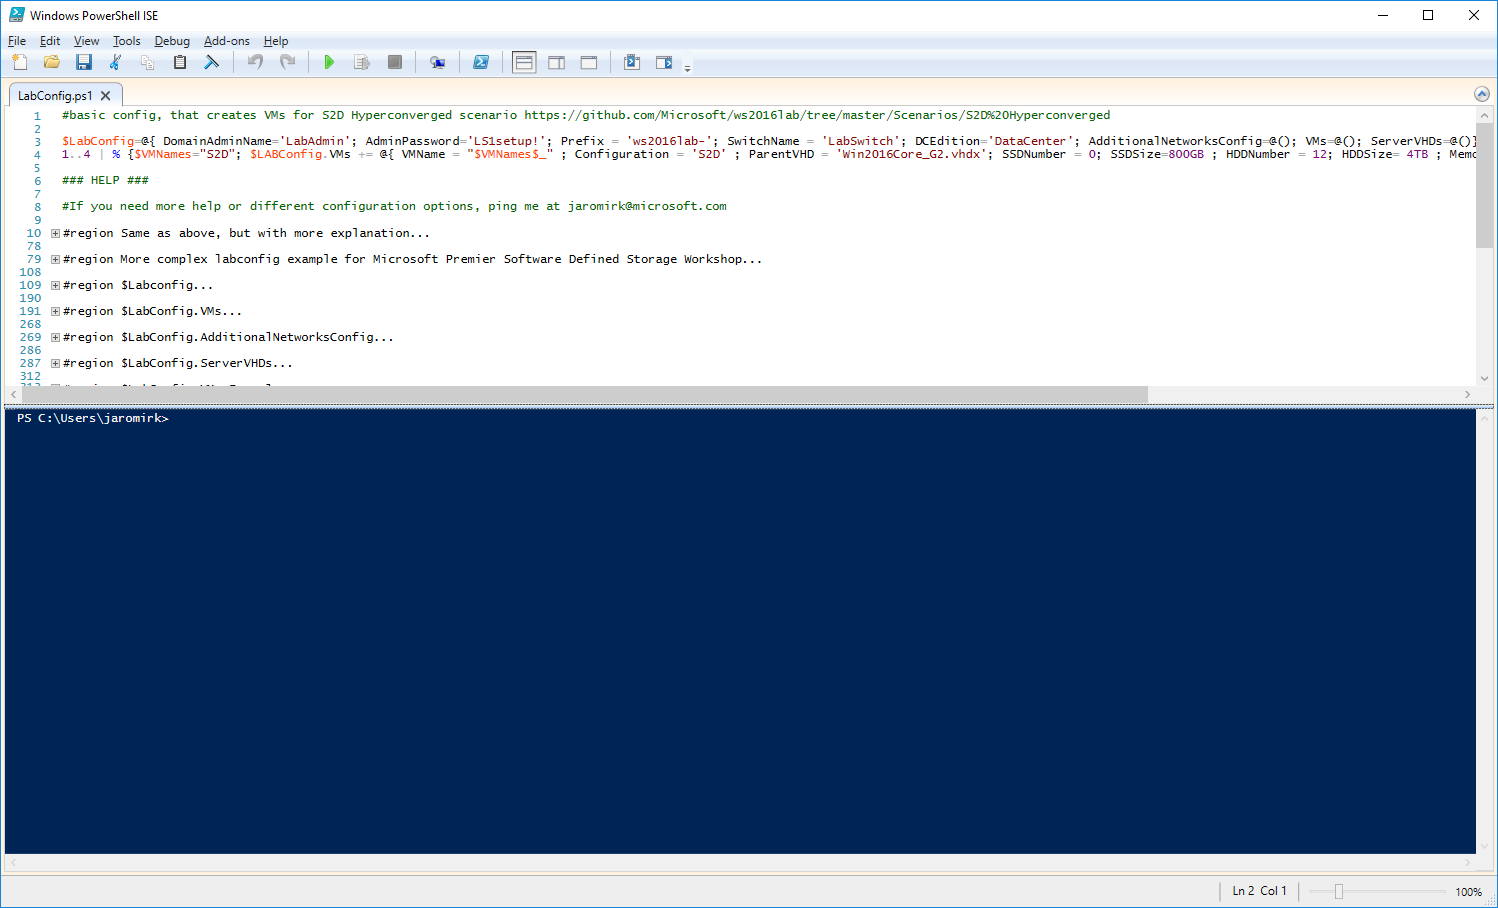Paste with the clipboard icon
Image resolution: width=1498 pixels, height=908 pixels.
click(x=180, y=62)
